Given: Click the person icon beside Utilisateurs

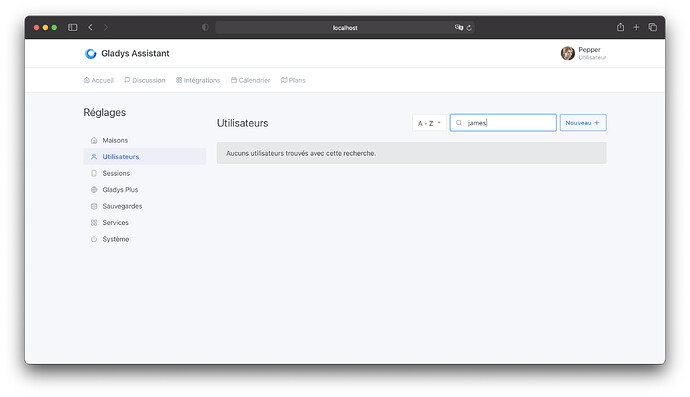Looking at the screenshot, I should (x=94, y=157).
